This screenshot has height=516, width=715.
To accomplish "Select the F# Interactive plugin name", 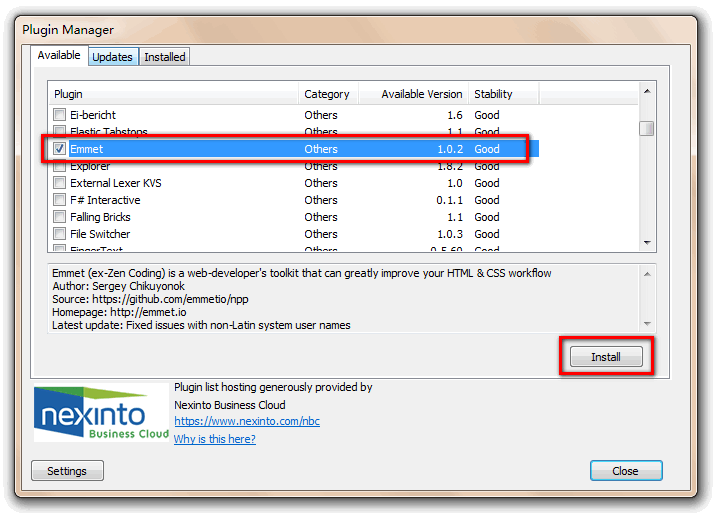I will [x=105, y=200].
